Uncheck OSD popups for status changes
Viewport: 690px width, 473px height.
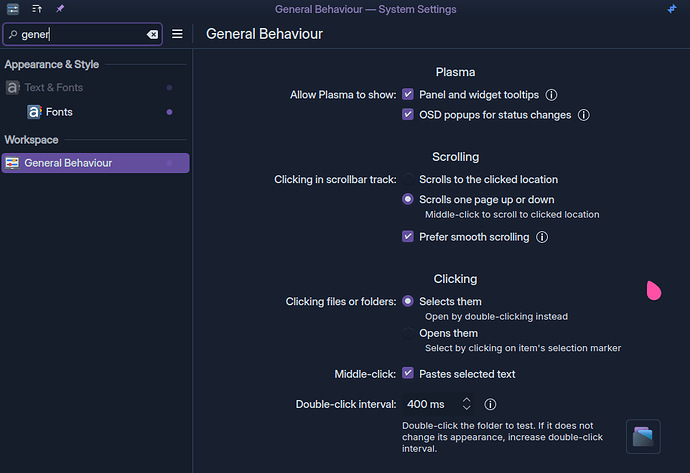408,115
